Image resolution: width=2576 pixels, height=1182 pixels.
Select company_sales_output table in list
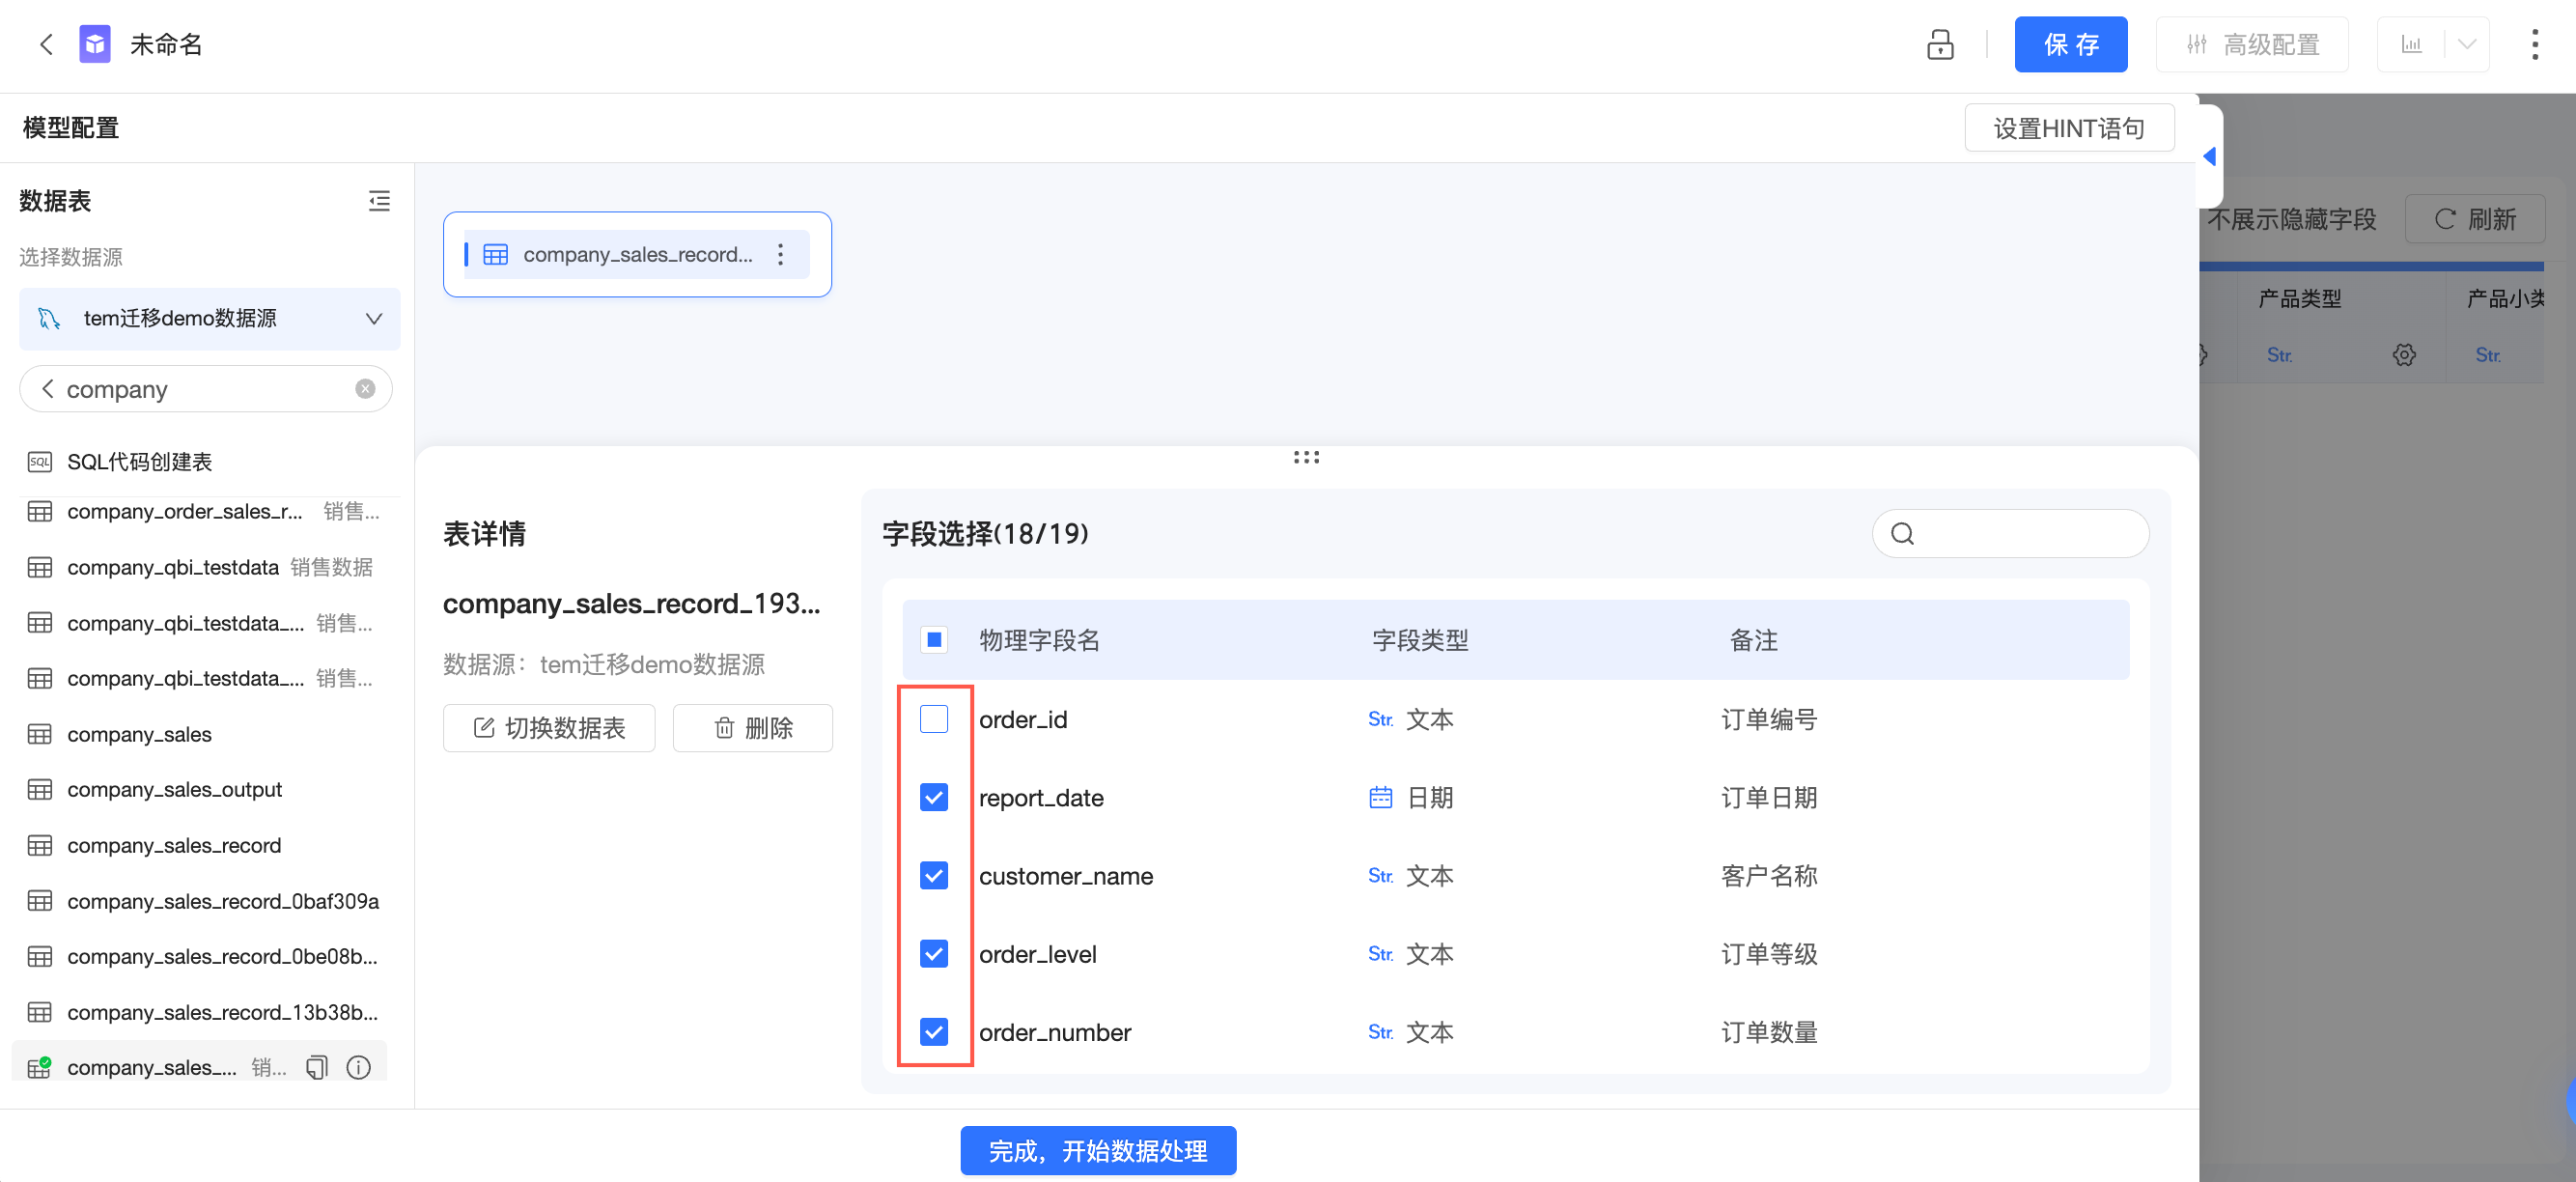tap(174, 789)
